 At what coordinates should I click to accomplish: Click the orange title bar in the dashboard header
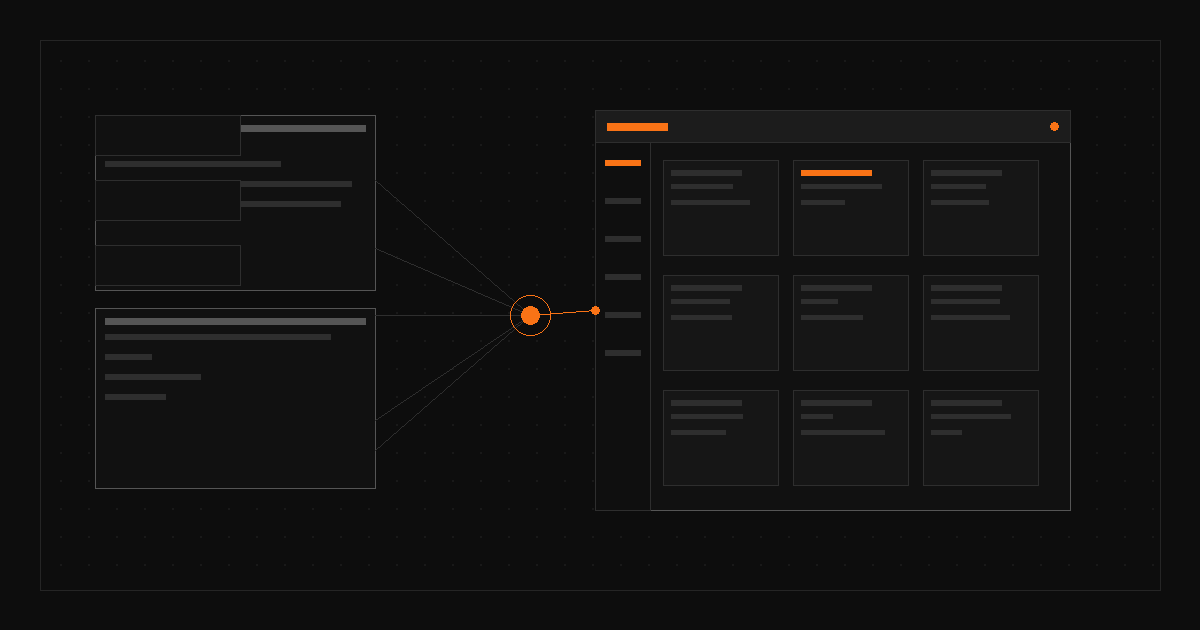point(637,127)
